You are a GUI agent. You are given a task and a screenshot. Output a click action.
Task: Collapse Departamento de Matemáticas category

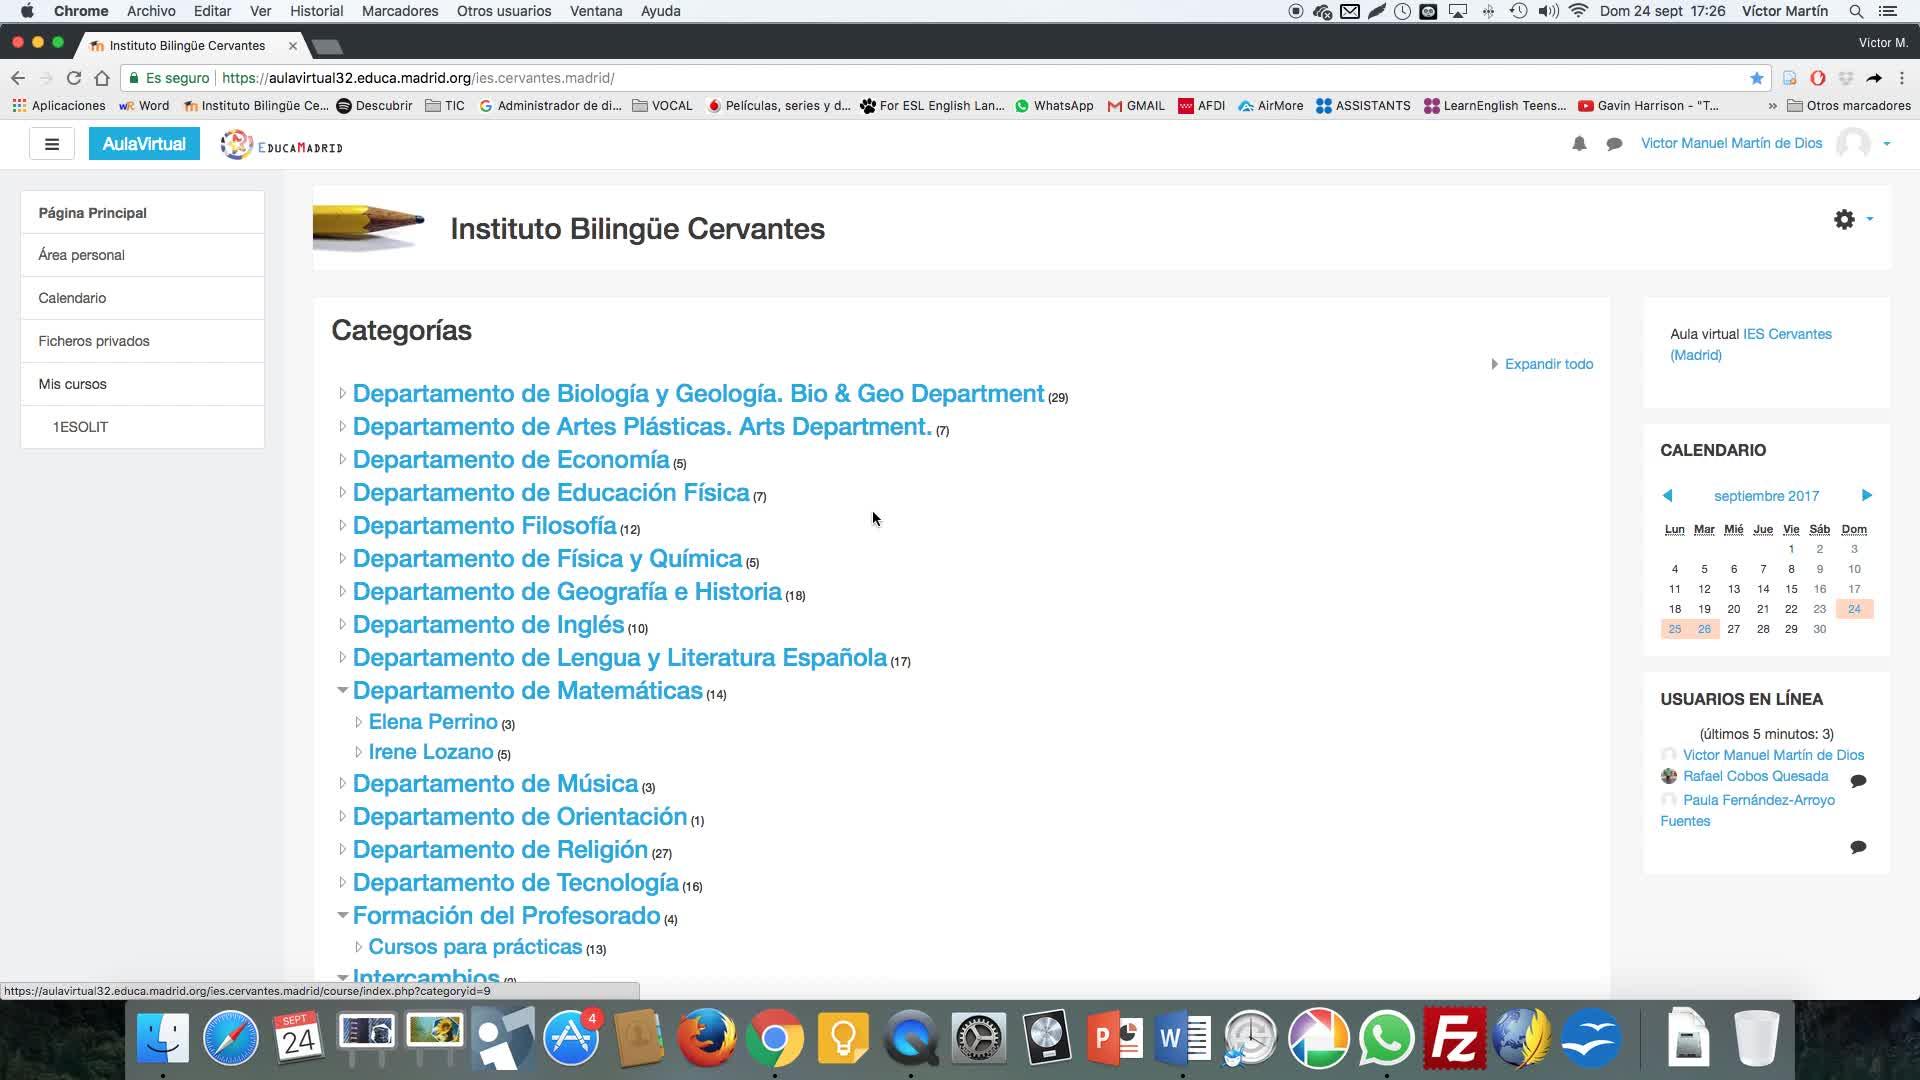pos(342,690)
